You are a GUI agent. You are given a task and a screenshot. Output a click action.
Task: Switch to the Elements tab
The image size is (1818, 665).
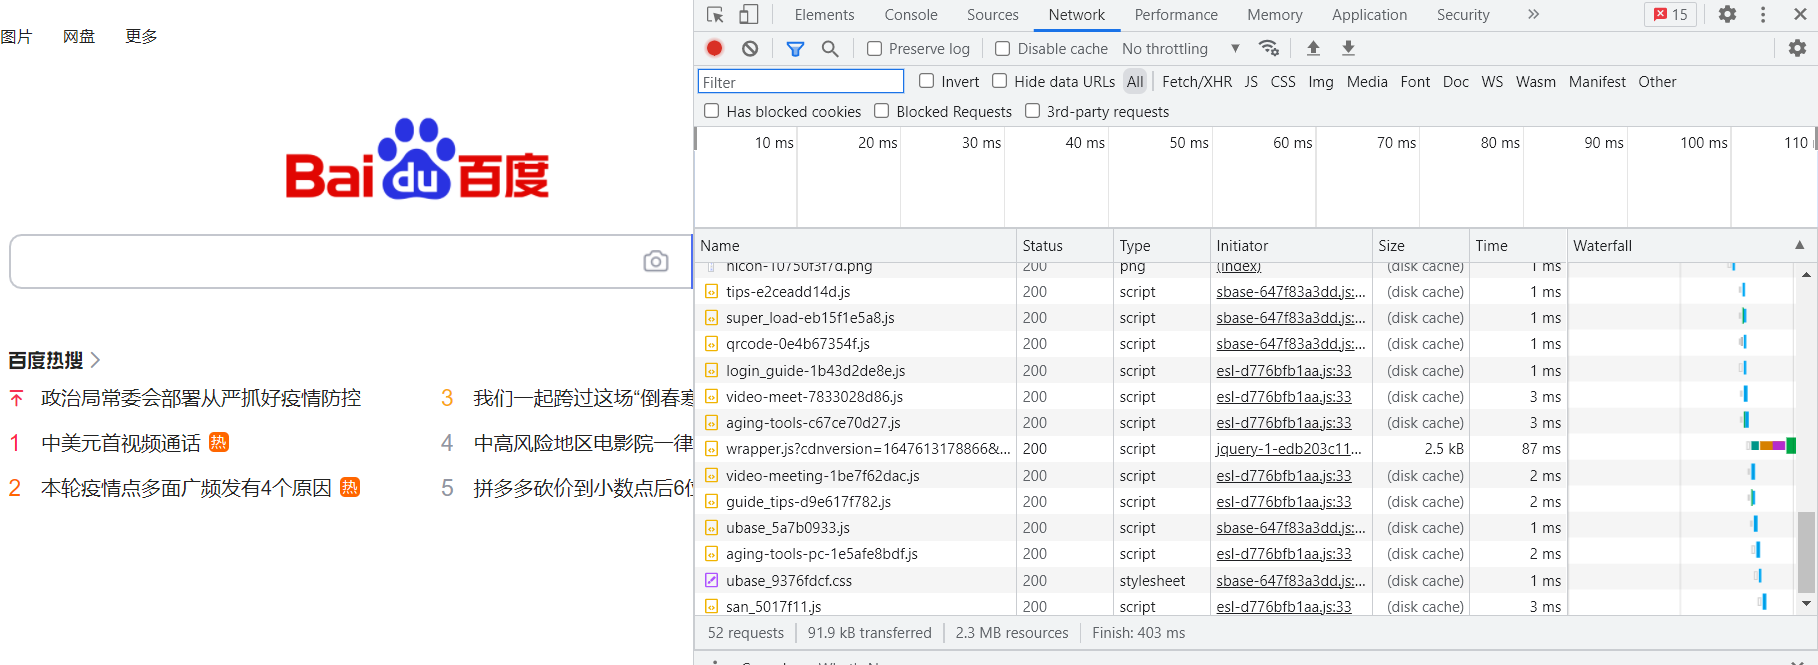coord(824,15)
